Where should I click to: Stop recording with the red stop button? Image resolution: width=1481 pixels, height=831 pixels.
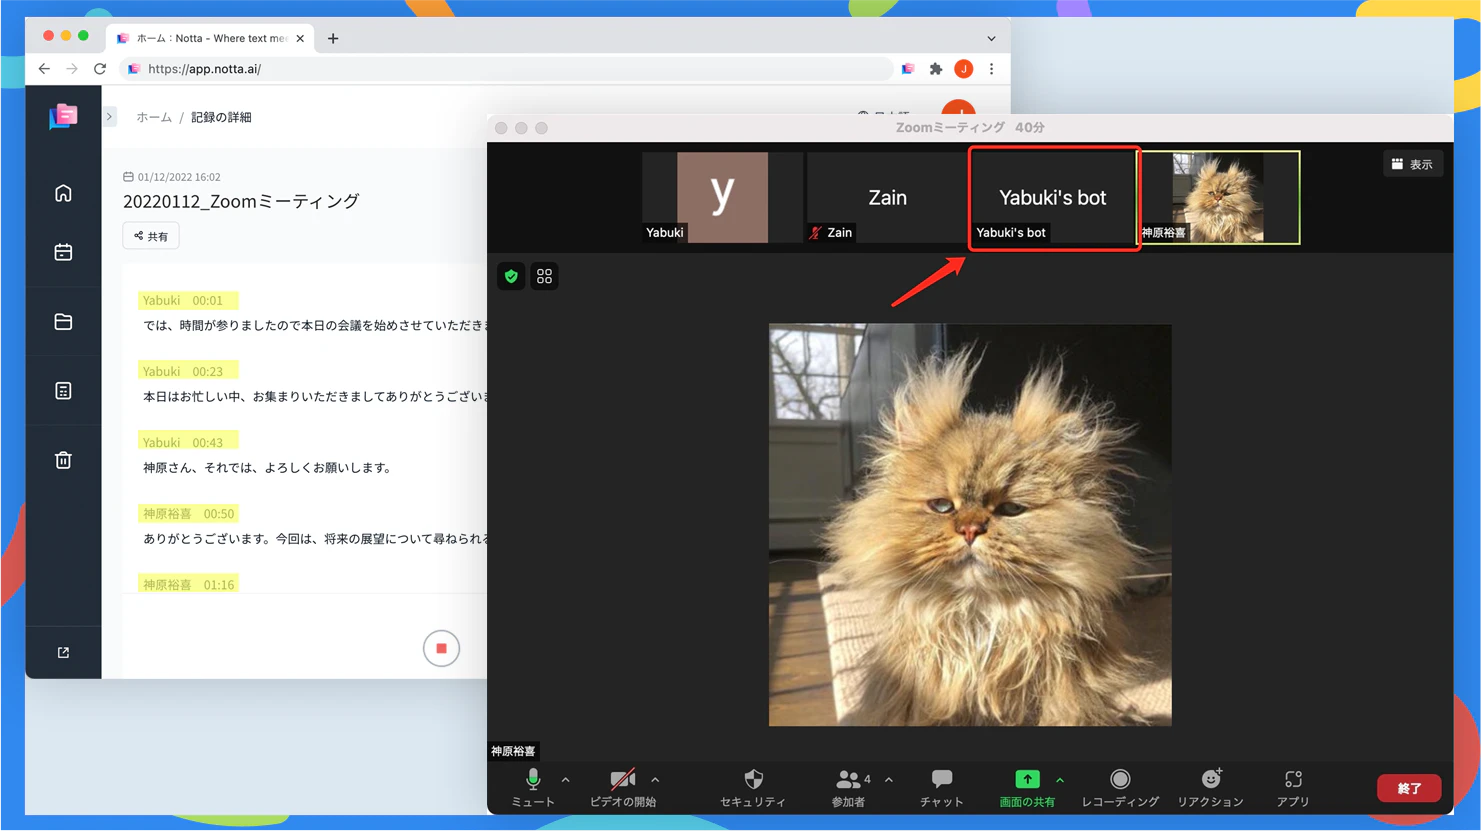click(441, 648)
